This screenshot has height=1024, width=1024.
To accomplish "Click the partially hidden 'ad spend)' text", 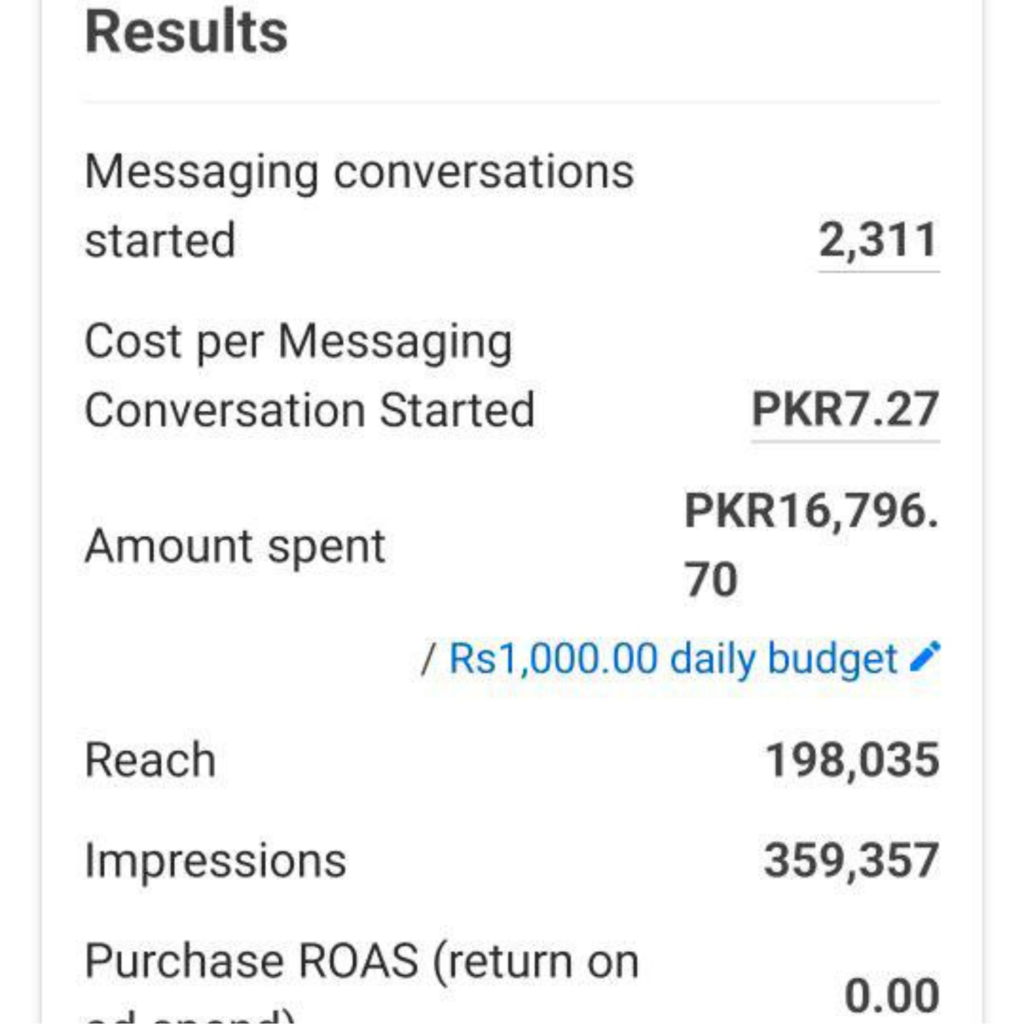I will 191,1016.
